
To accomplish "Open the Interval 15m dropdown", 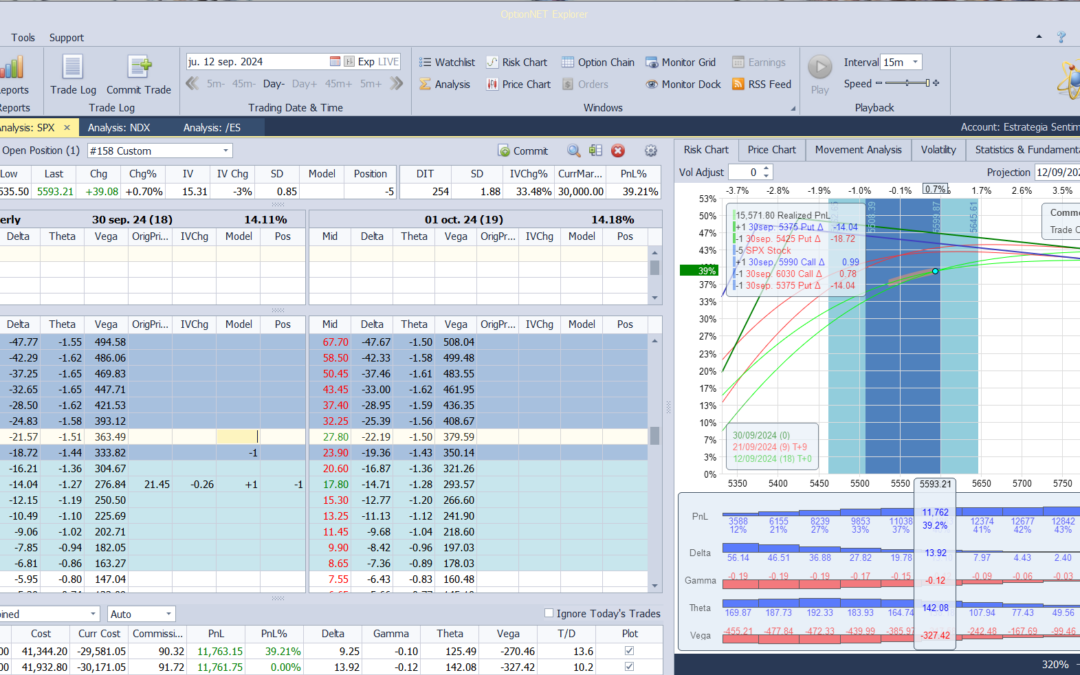I will point(915,62).
